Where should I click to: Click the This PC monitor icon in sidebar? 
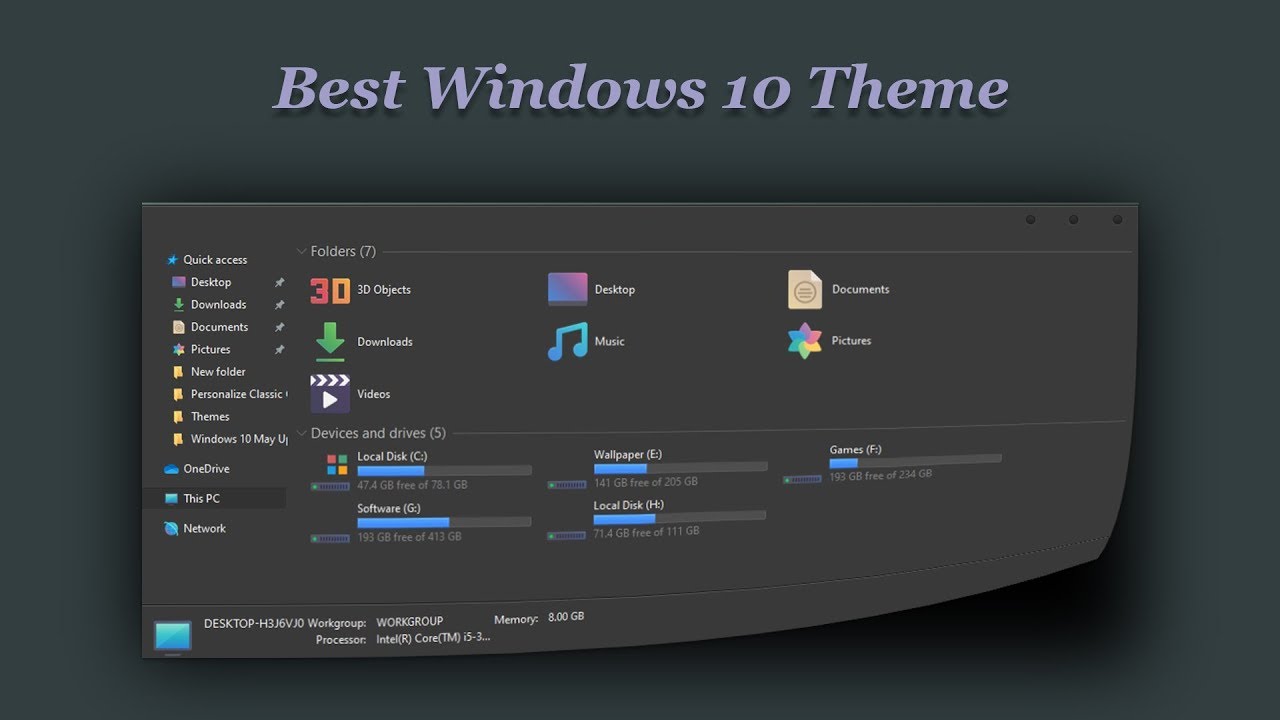pos(171,499)
